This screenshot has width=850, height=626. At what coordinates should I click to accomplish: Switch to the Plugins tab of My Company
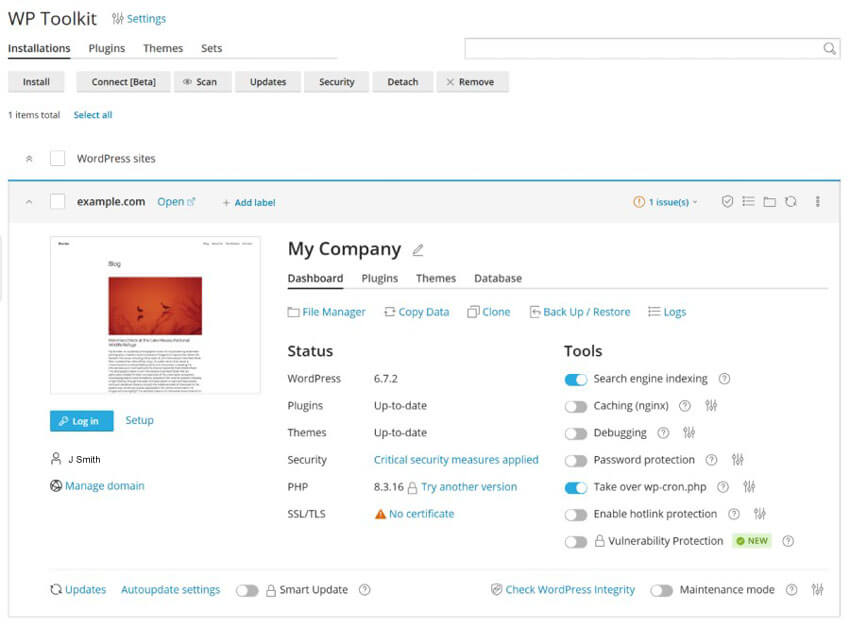click(x=379, y=278)
